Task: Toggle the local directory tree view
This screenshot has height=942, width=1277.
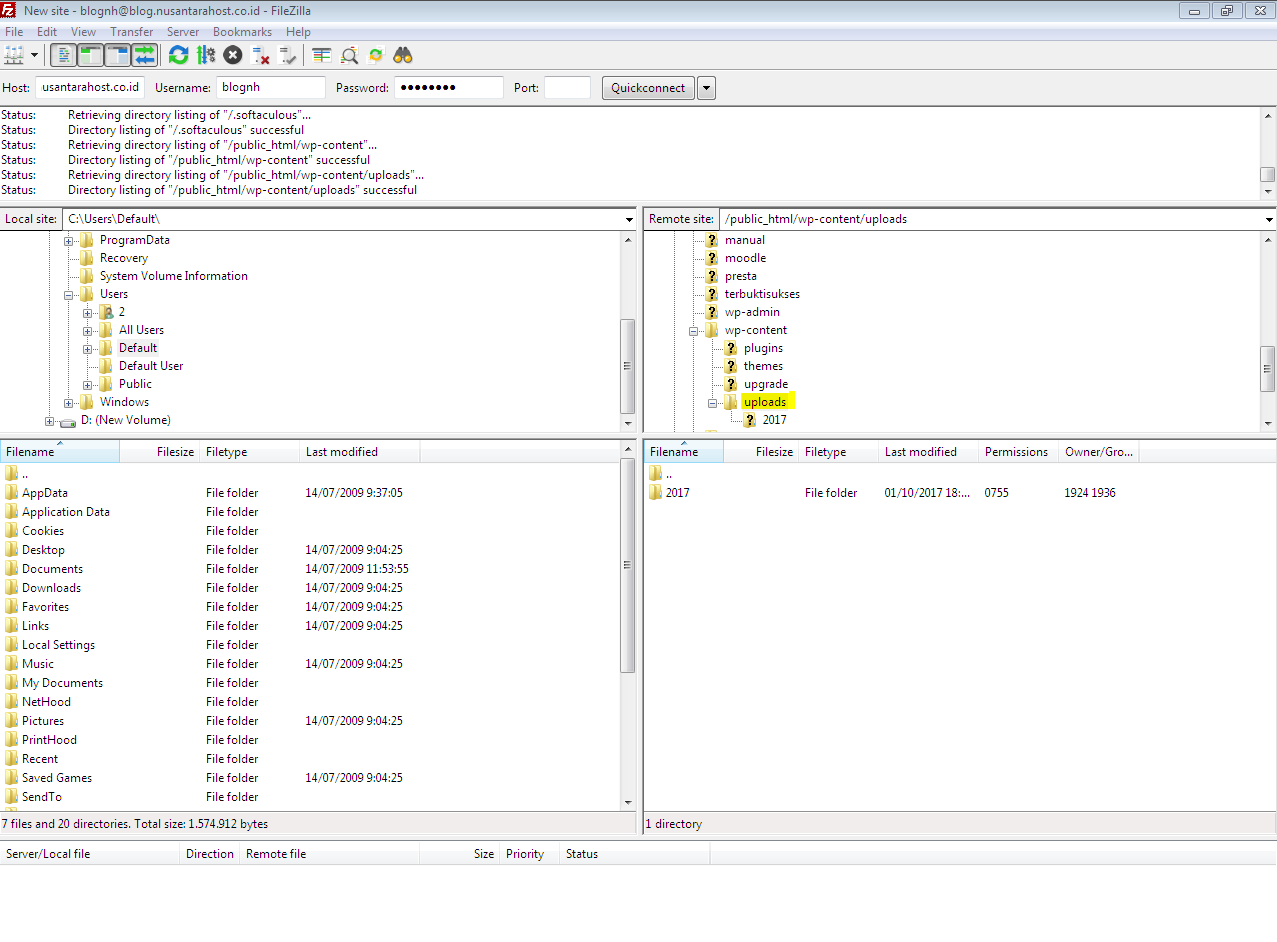Action: (x=90, y=55)
